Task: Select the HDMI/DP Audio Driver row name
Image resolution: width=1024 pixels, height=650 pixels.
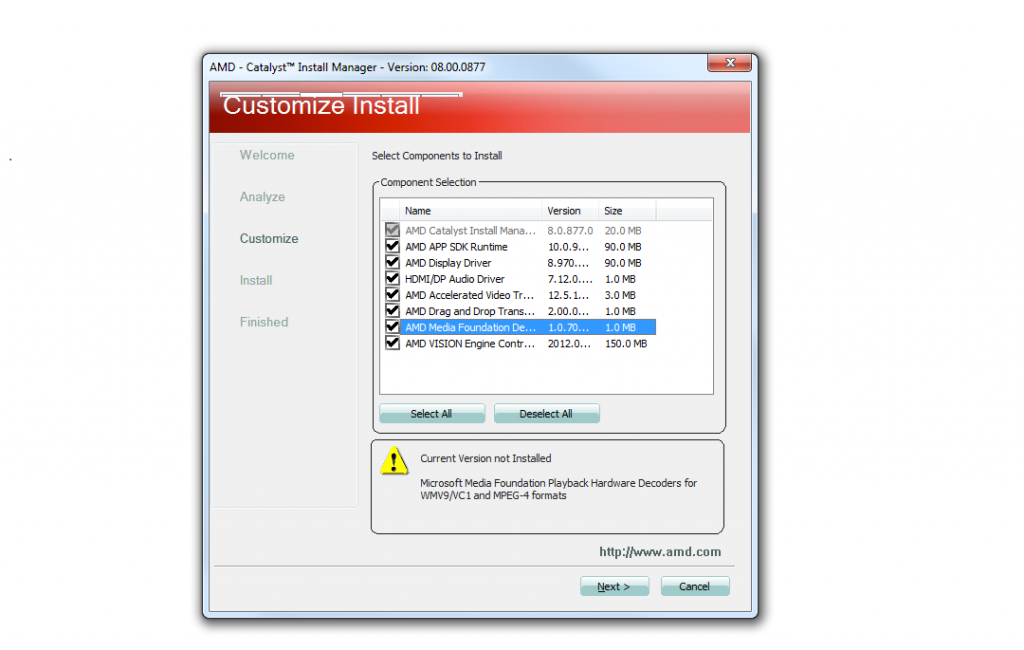Action: 455,279
